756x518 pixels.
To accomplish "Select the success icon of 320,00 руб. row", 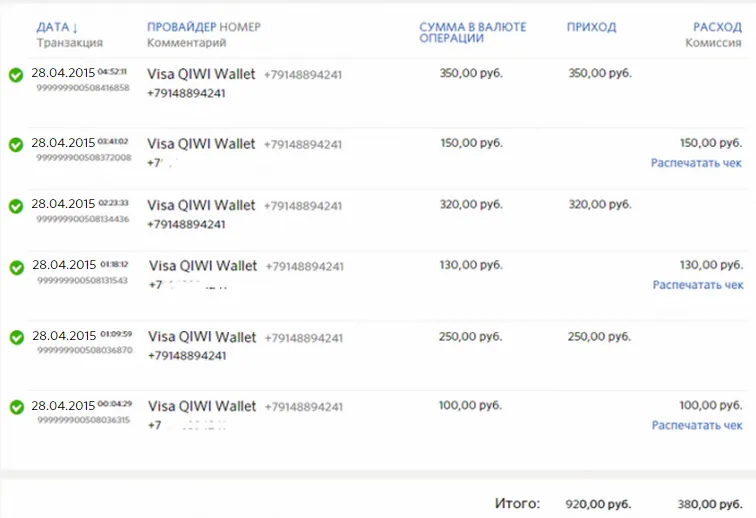I will [16, 206].
